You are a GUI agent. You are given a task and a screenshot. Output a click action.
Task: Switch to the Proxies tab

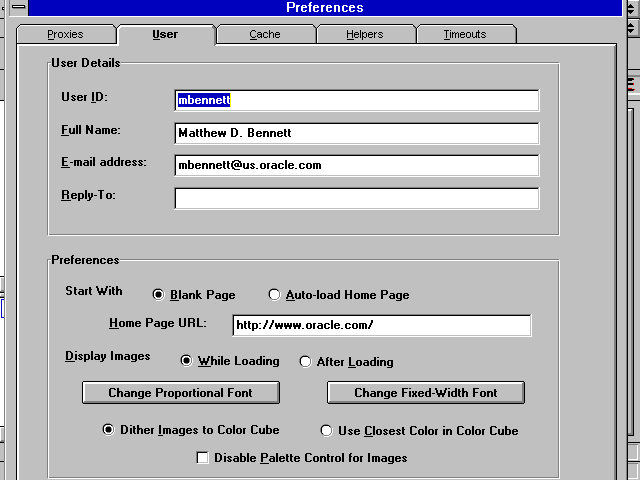[65, 35]
